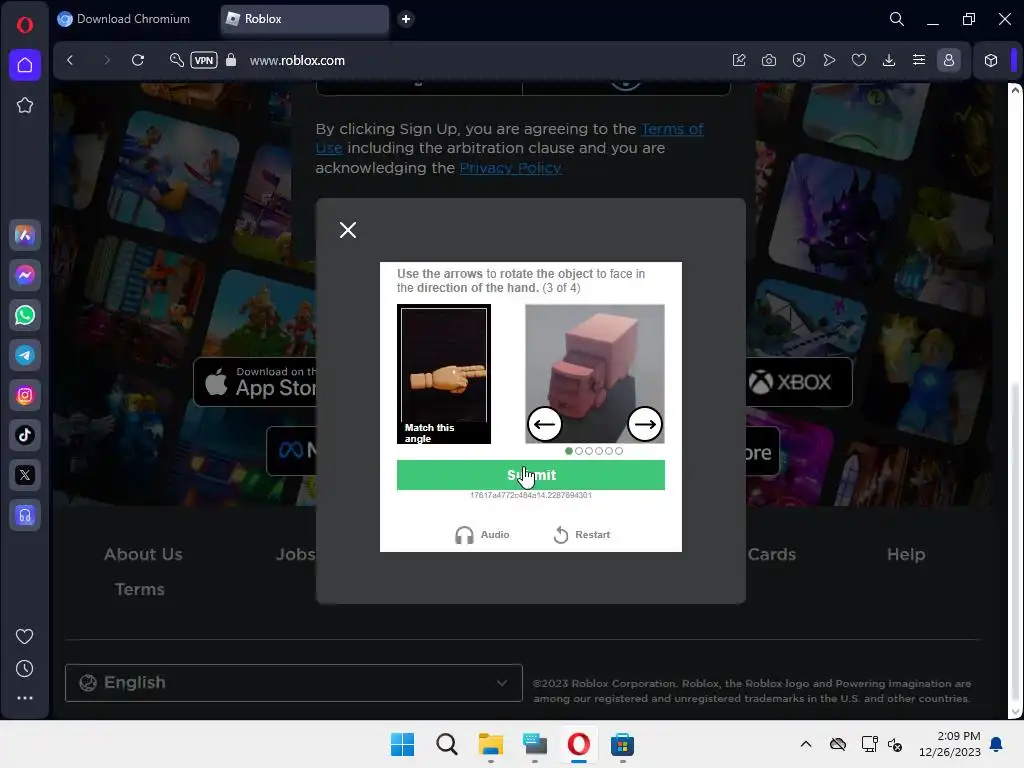Open the toolbar heart bookmark icon

coord(859,60)
